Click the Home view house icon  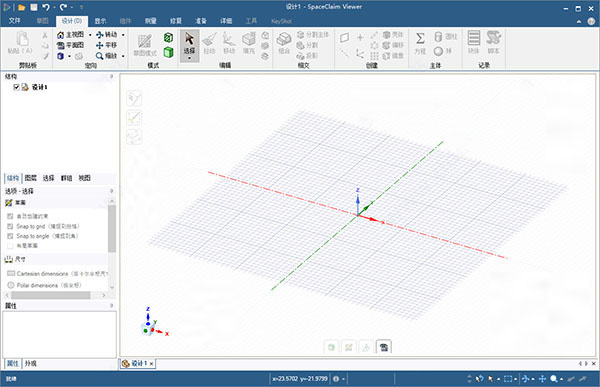tap(60, 35)
